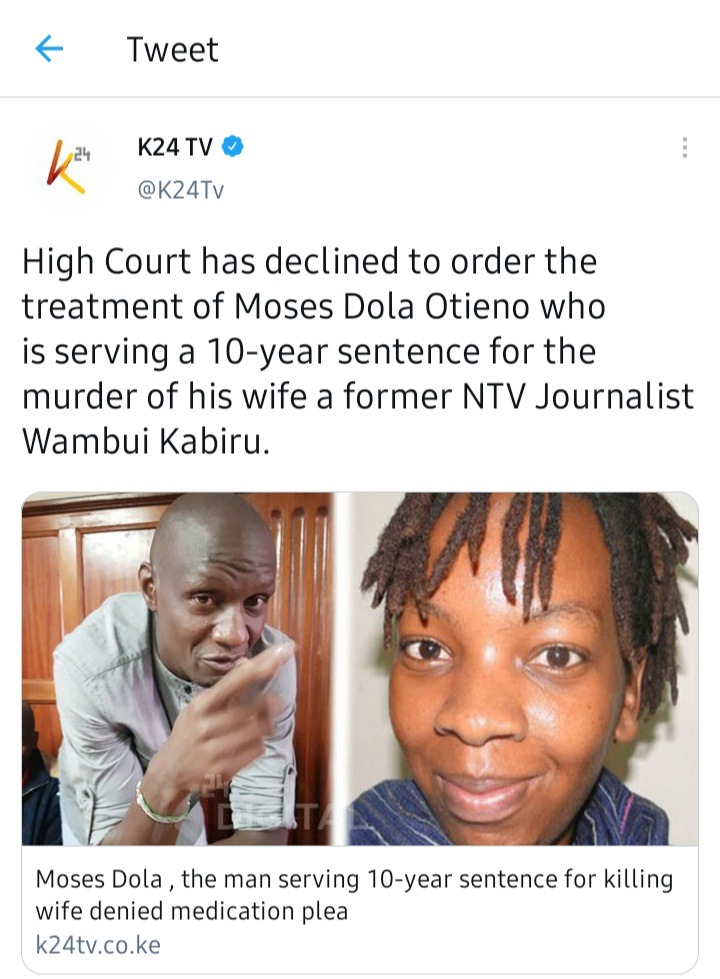Tap the back arrow icon

point(49,49)
